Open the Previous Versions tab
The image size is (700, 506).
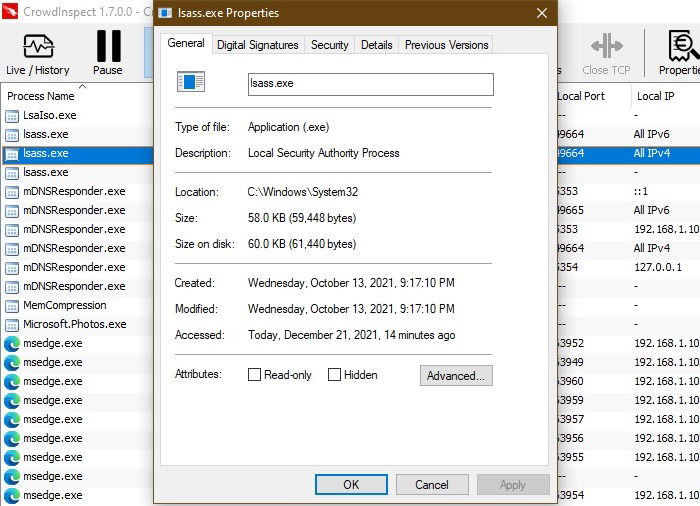(x=446, y=45)
